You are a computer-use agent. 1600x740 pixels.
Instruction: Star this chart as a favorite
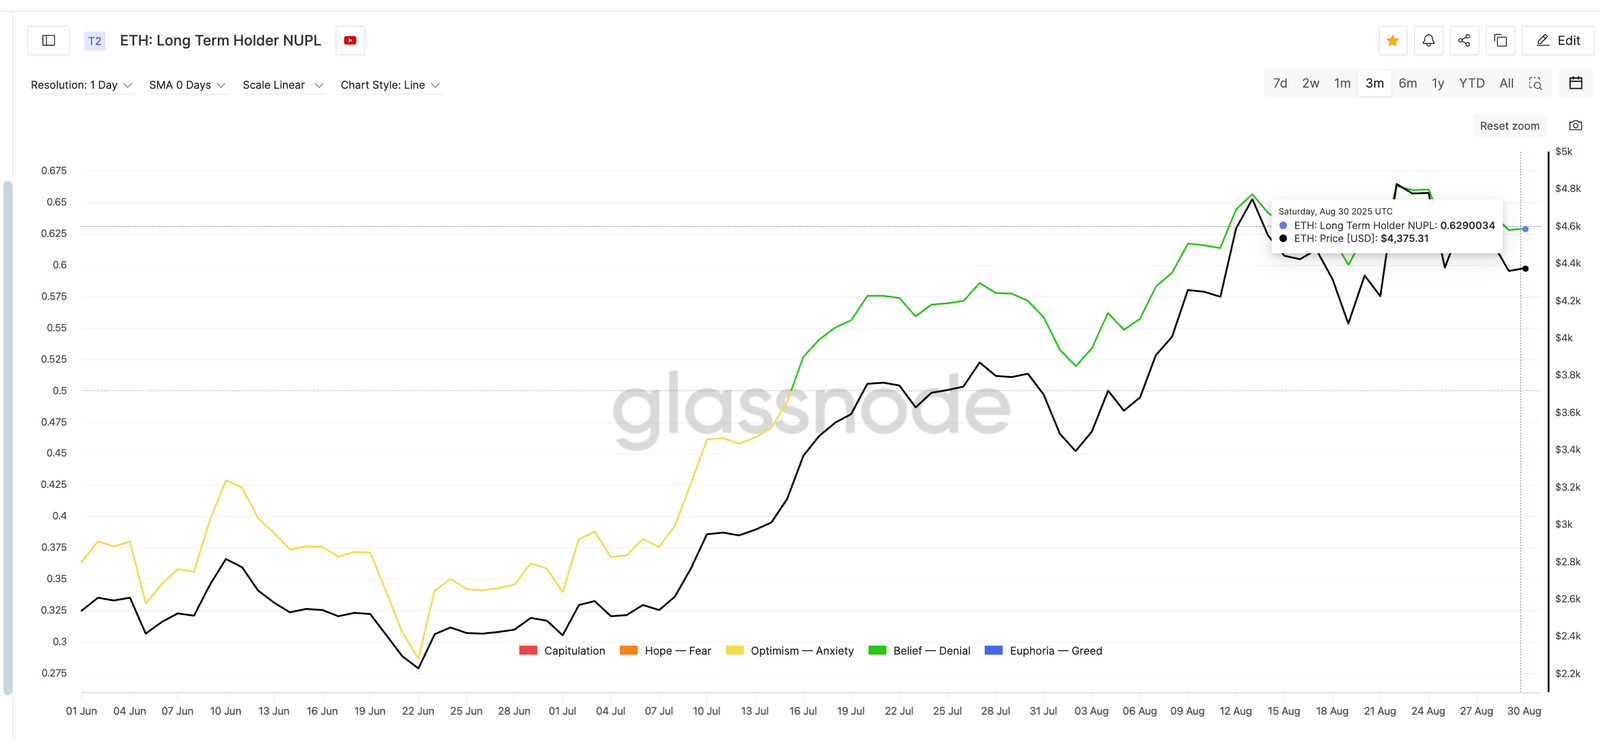pyautogui.click(x=1393, y=40)
